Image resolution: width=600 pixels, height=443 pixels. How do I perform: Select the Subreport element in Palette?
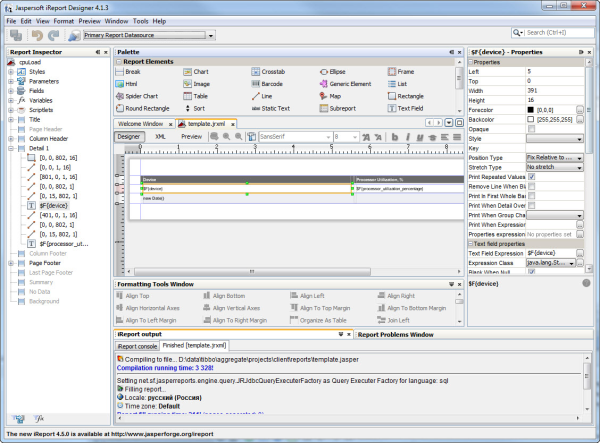tap(338, 108)
